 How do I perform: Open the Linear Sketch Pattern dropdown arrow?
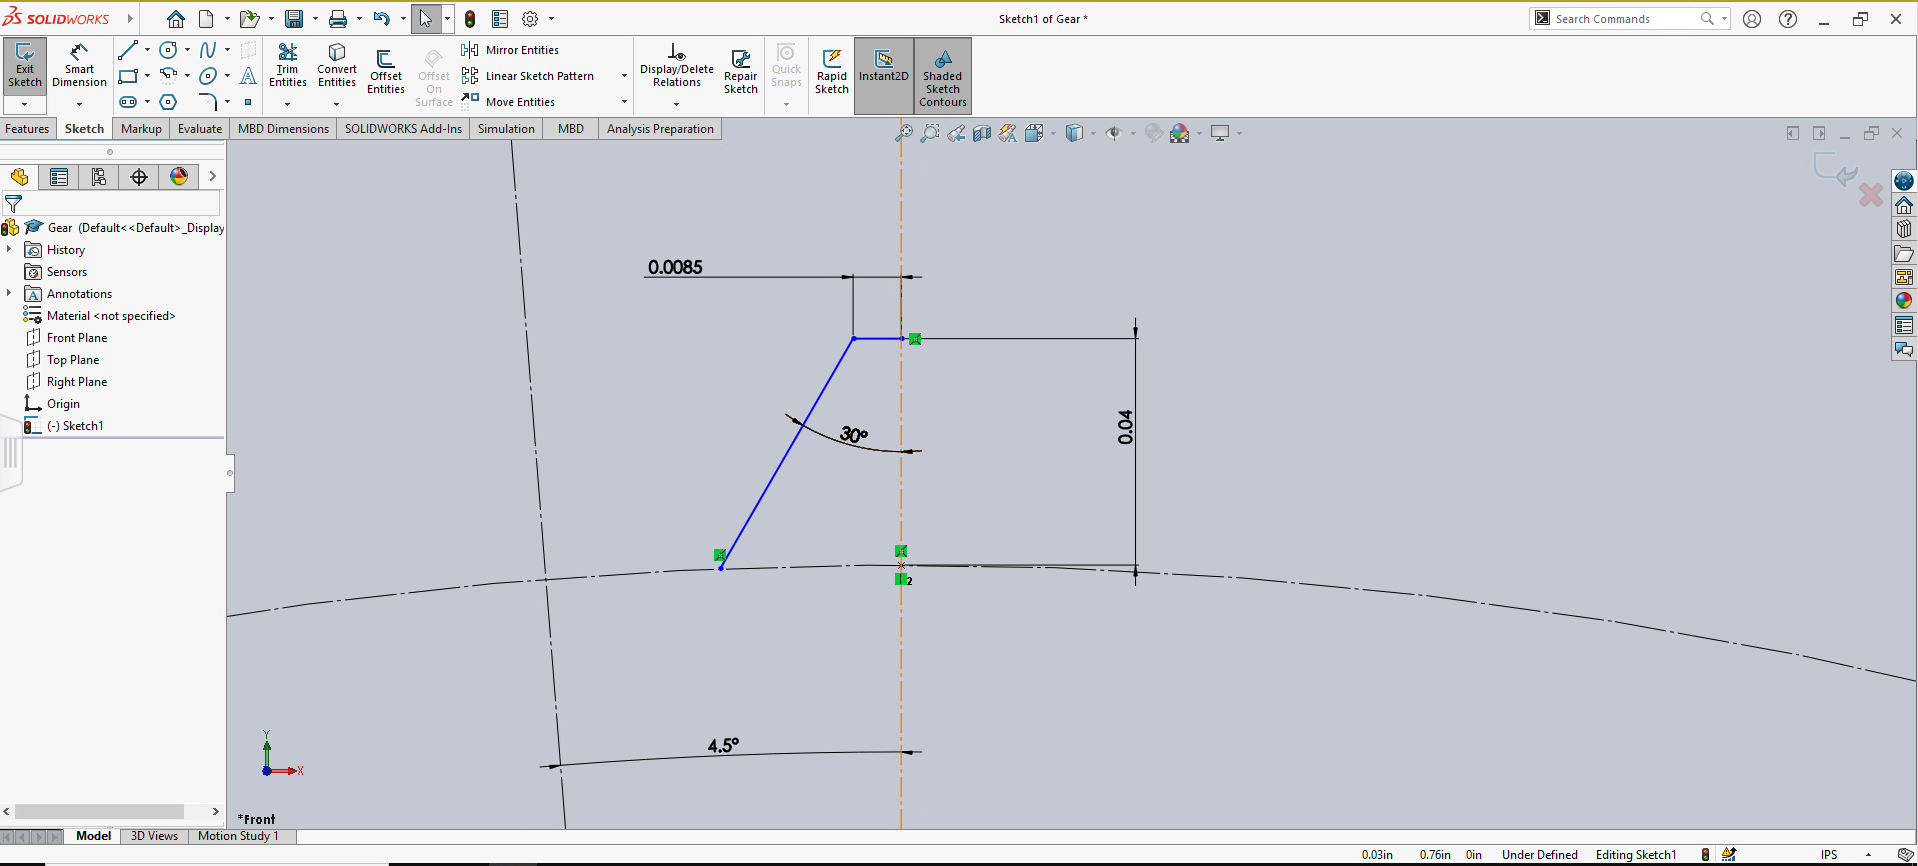click(624, 76)
